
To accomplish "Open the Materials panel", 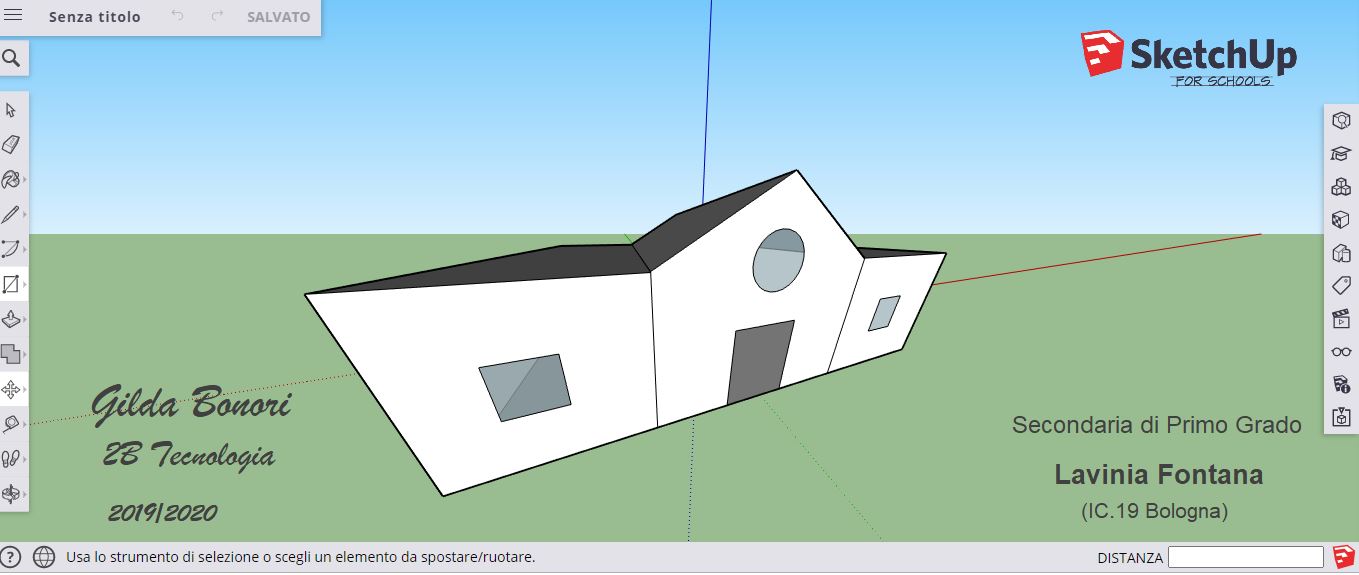I will point(1341,219).
